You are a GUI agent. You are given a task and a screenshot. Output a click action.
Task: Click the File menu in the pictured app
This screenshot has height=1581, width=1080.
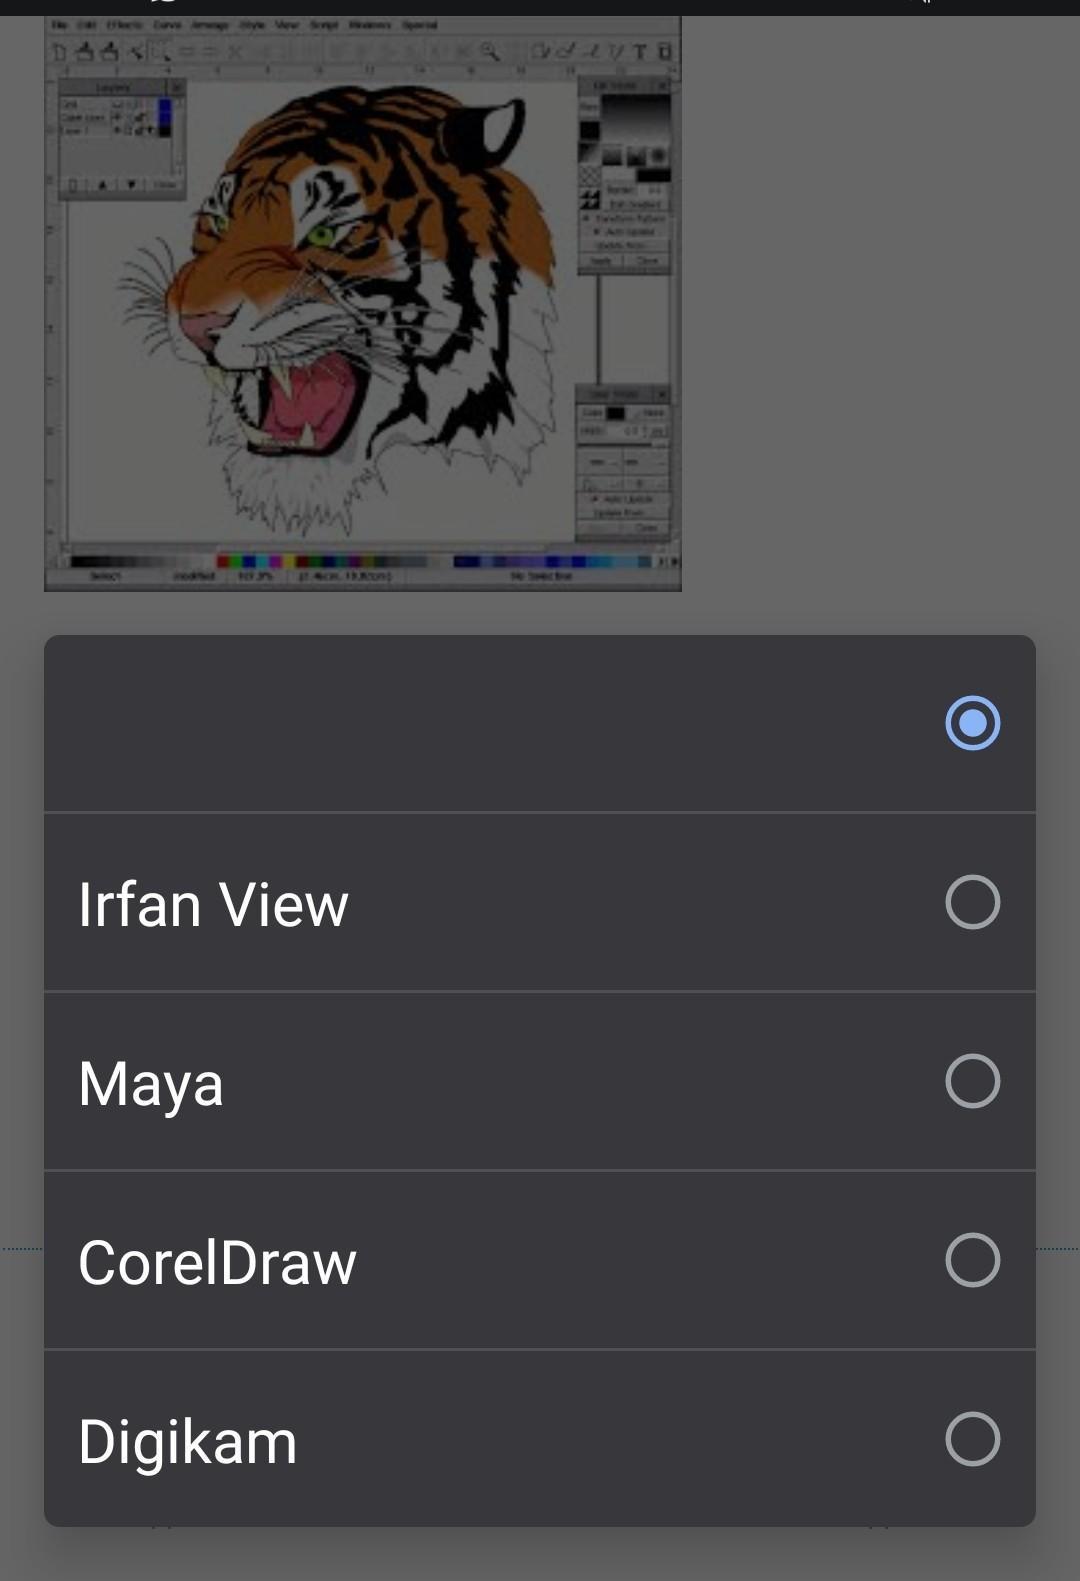pos(60,24)
